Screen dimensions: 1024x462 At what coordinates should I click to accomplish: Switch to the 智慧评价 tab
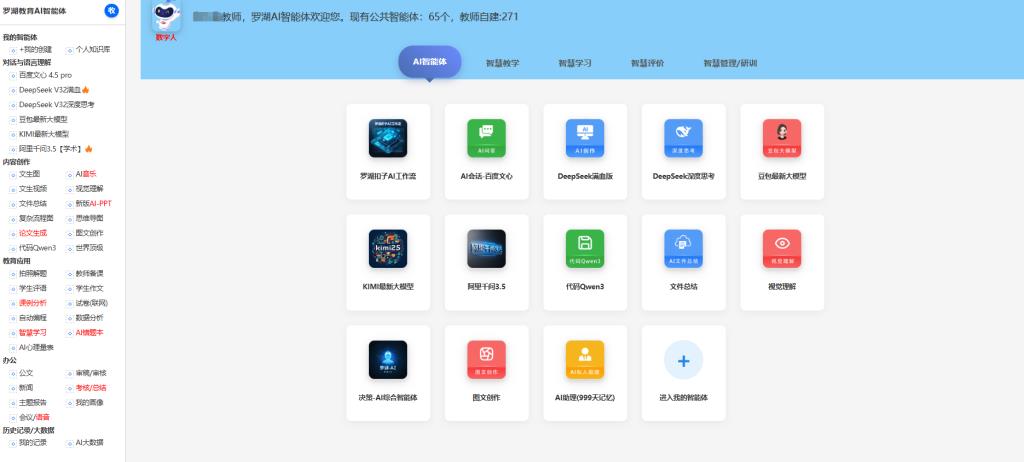647,63
